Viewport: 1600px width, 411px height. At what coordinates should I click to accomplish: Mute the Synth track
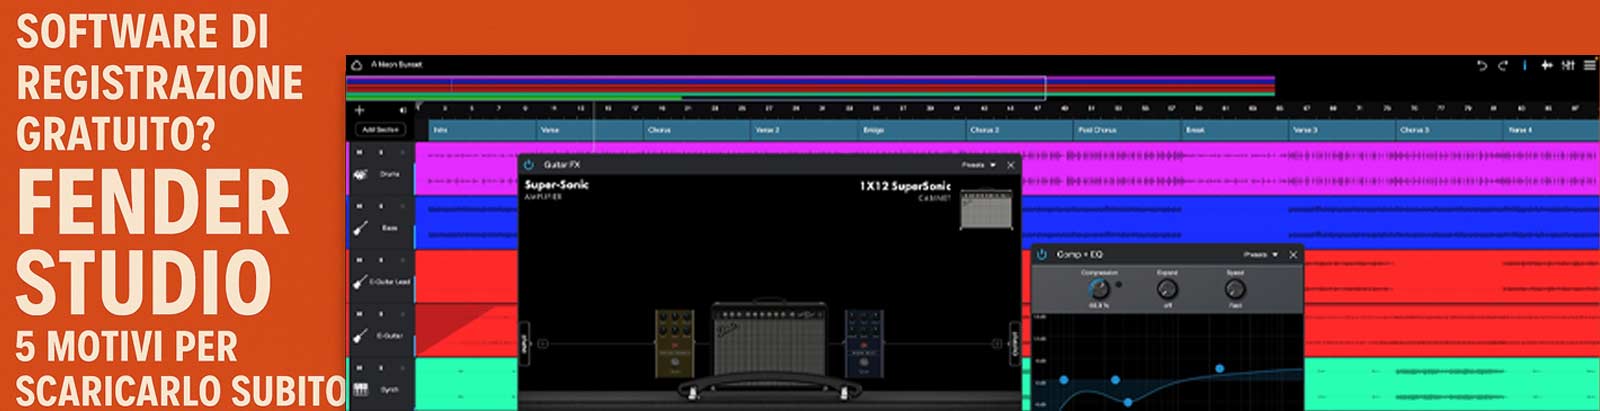click(x=359, y=368)
